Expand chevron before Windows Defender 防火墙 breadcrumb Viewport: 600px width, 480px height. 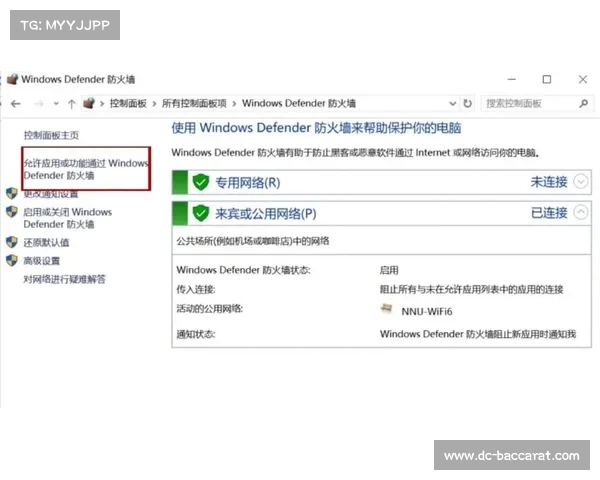click(234, 104)
